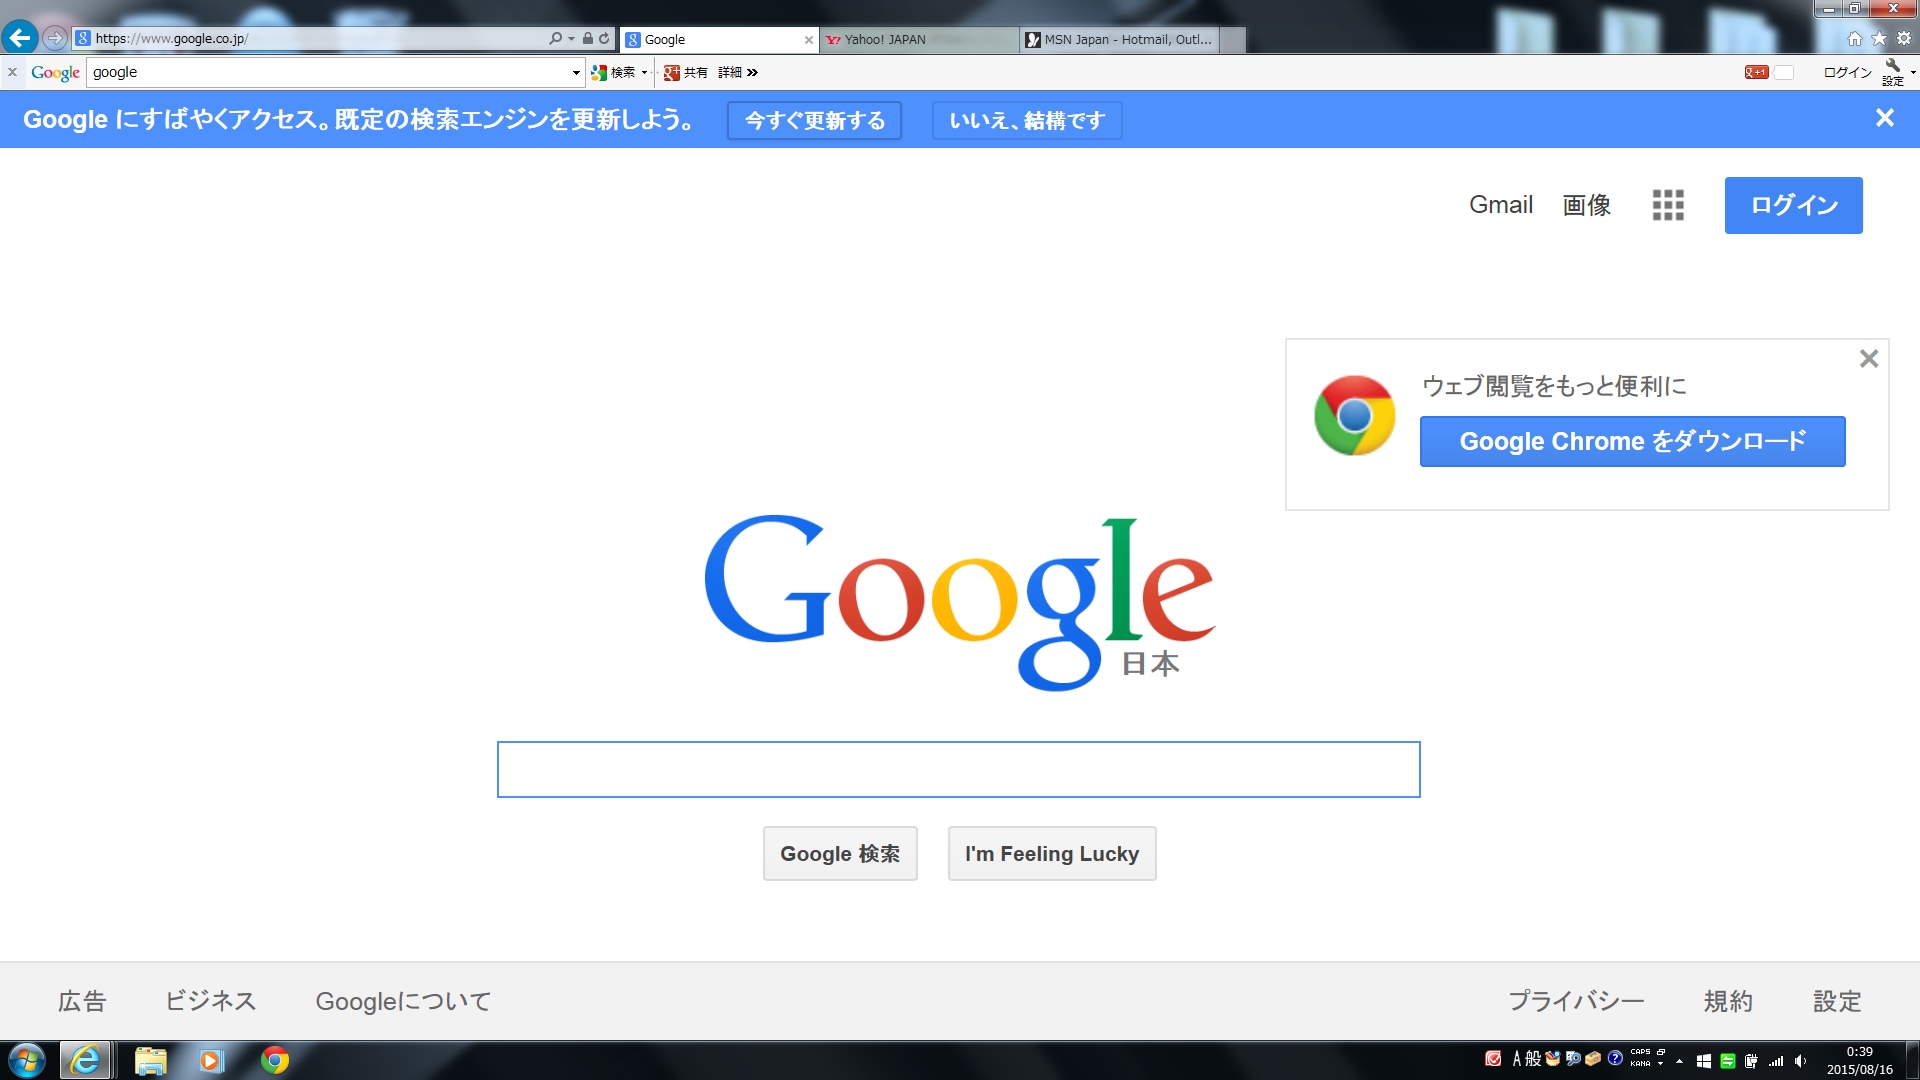Click the いいえ、結構です dismiss button
Image resolution: width=1920 pixels, height=1080 pixels.
[x=1029, y=121]
